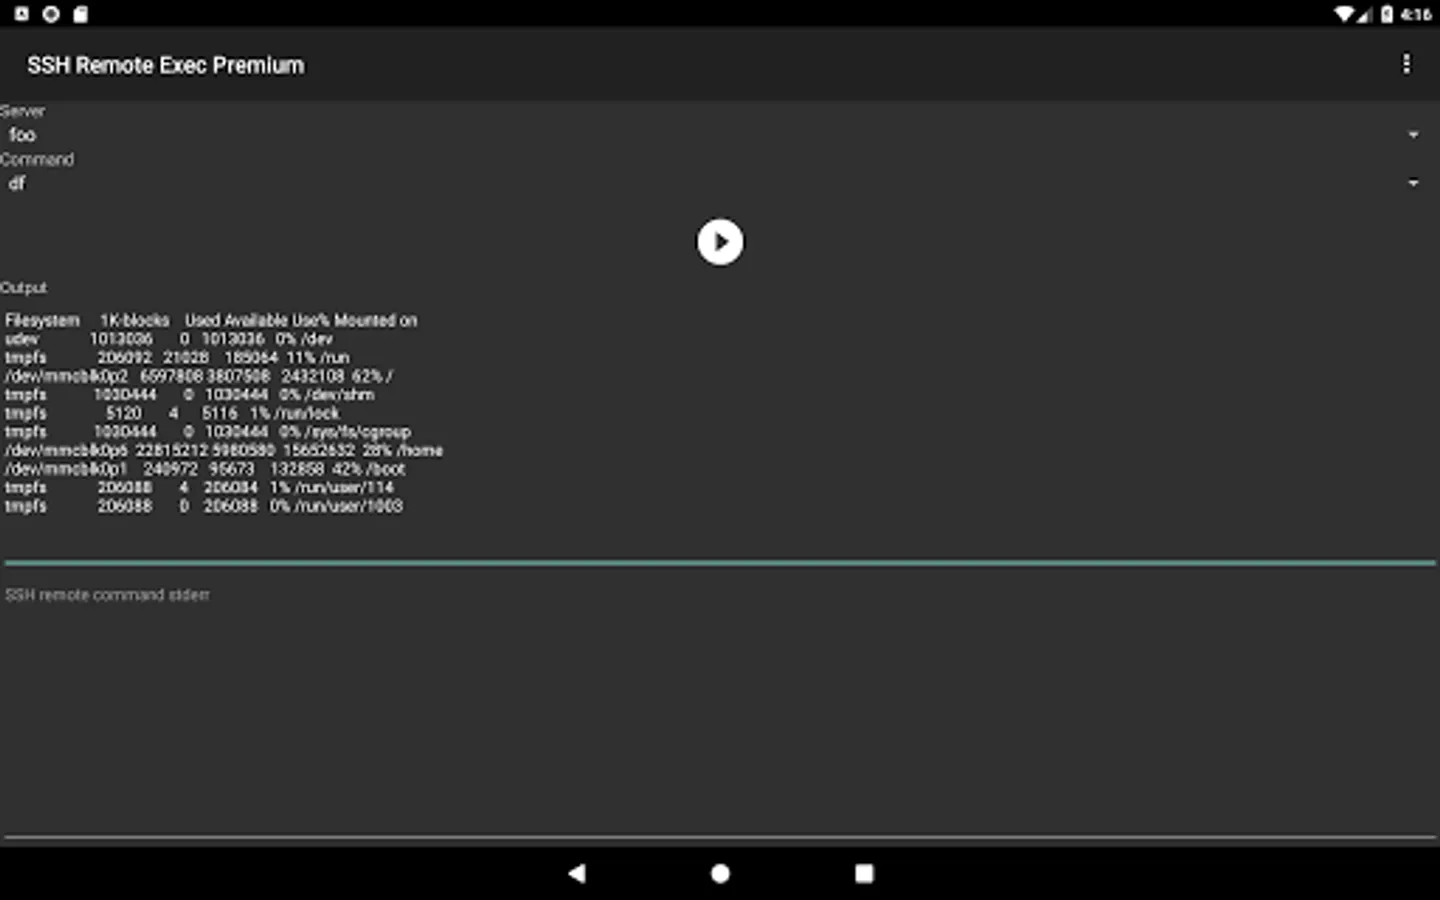Click the 'SSH Remote Exec Premium' title
1440x900 pixels.
click(166, 65)
